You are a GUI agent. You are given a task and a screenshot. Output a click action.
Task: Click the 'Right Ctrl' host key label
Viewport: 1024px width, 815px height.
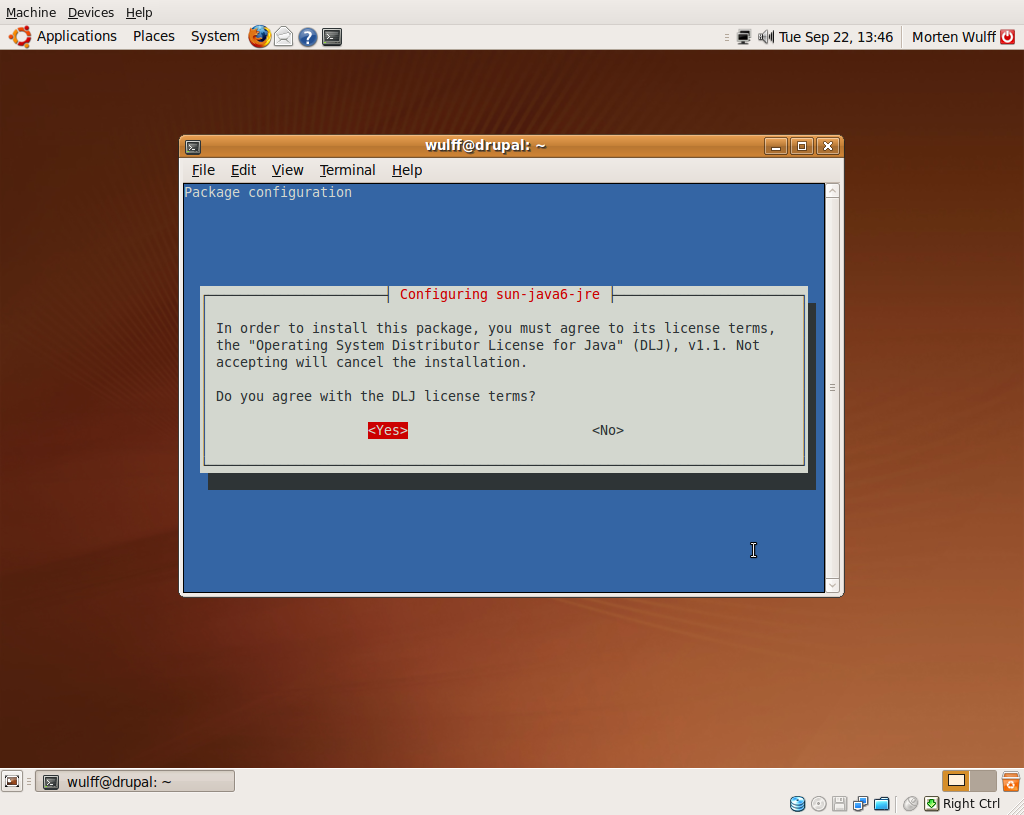(x=971, y=804)
